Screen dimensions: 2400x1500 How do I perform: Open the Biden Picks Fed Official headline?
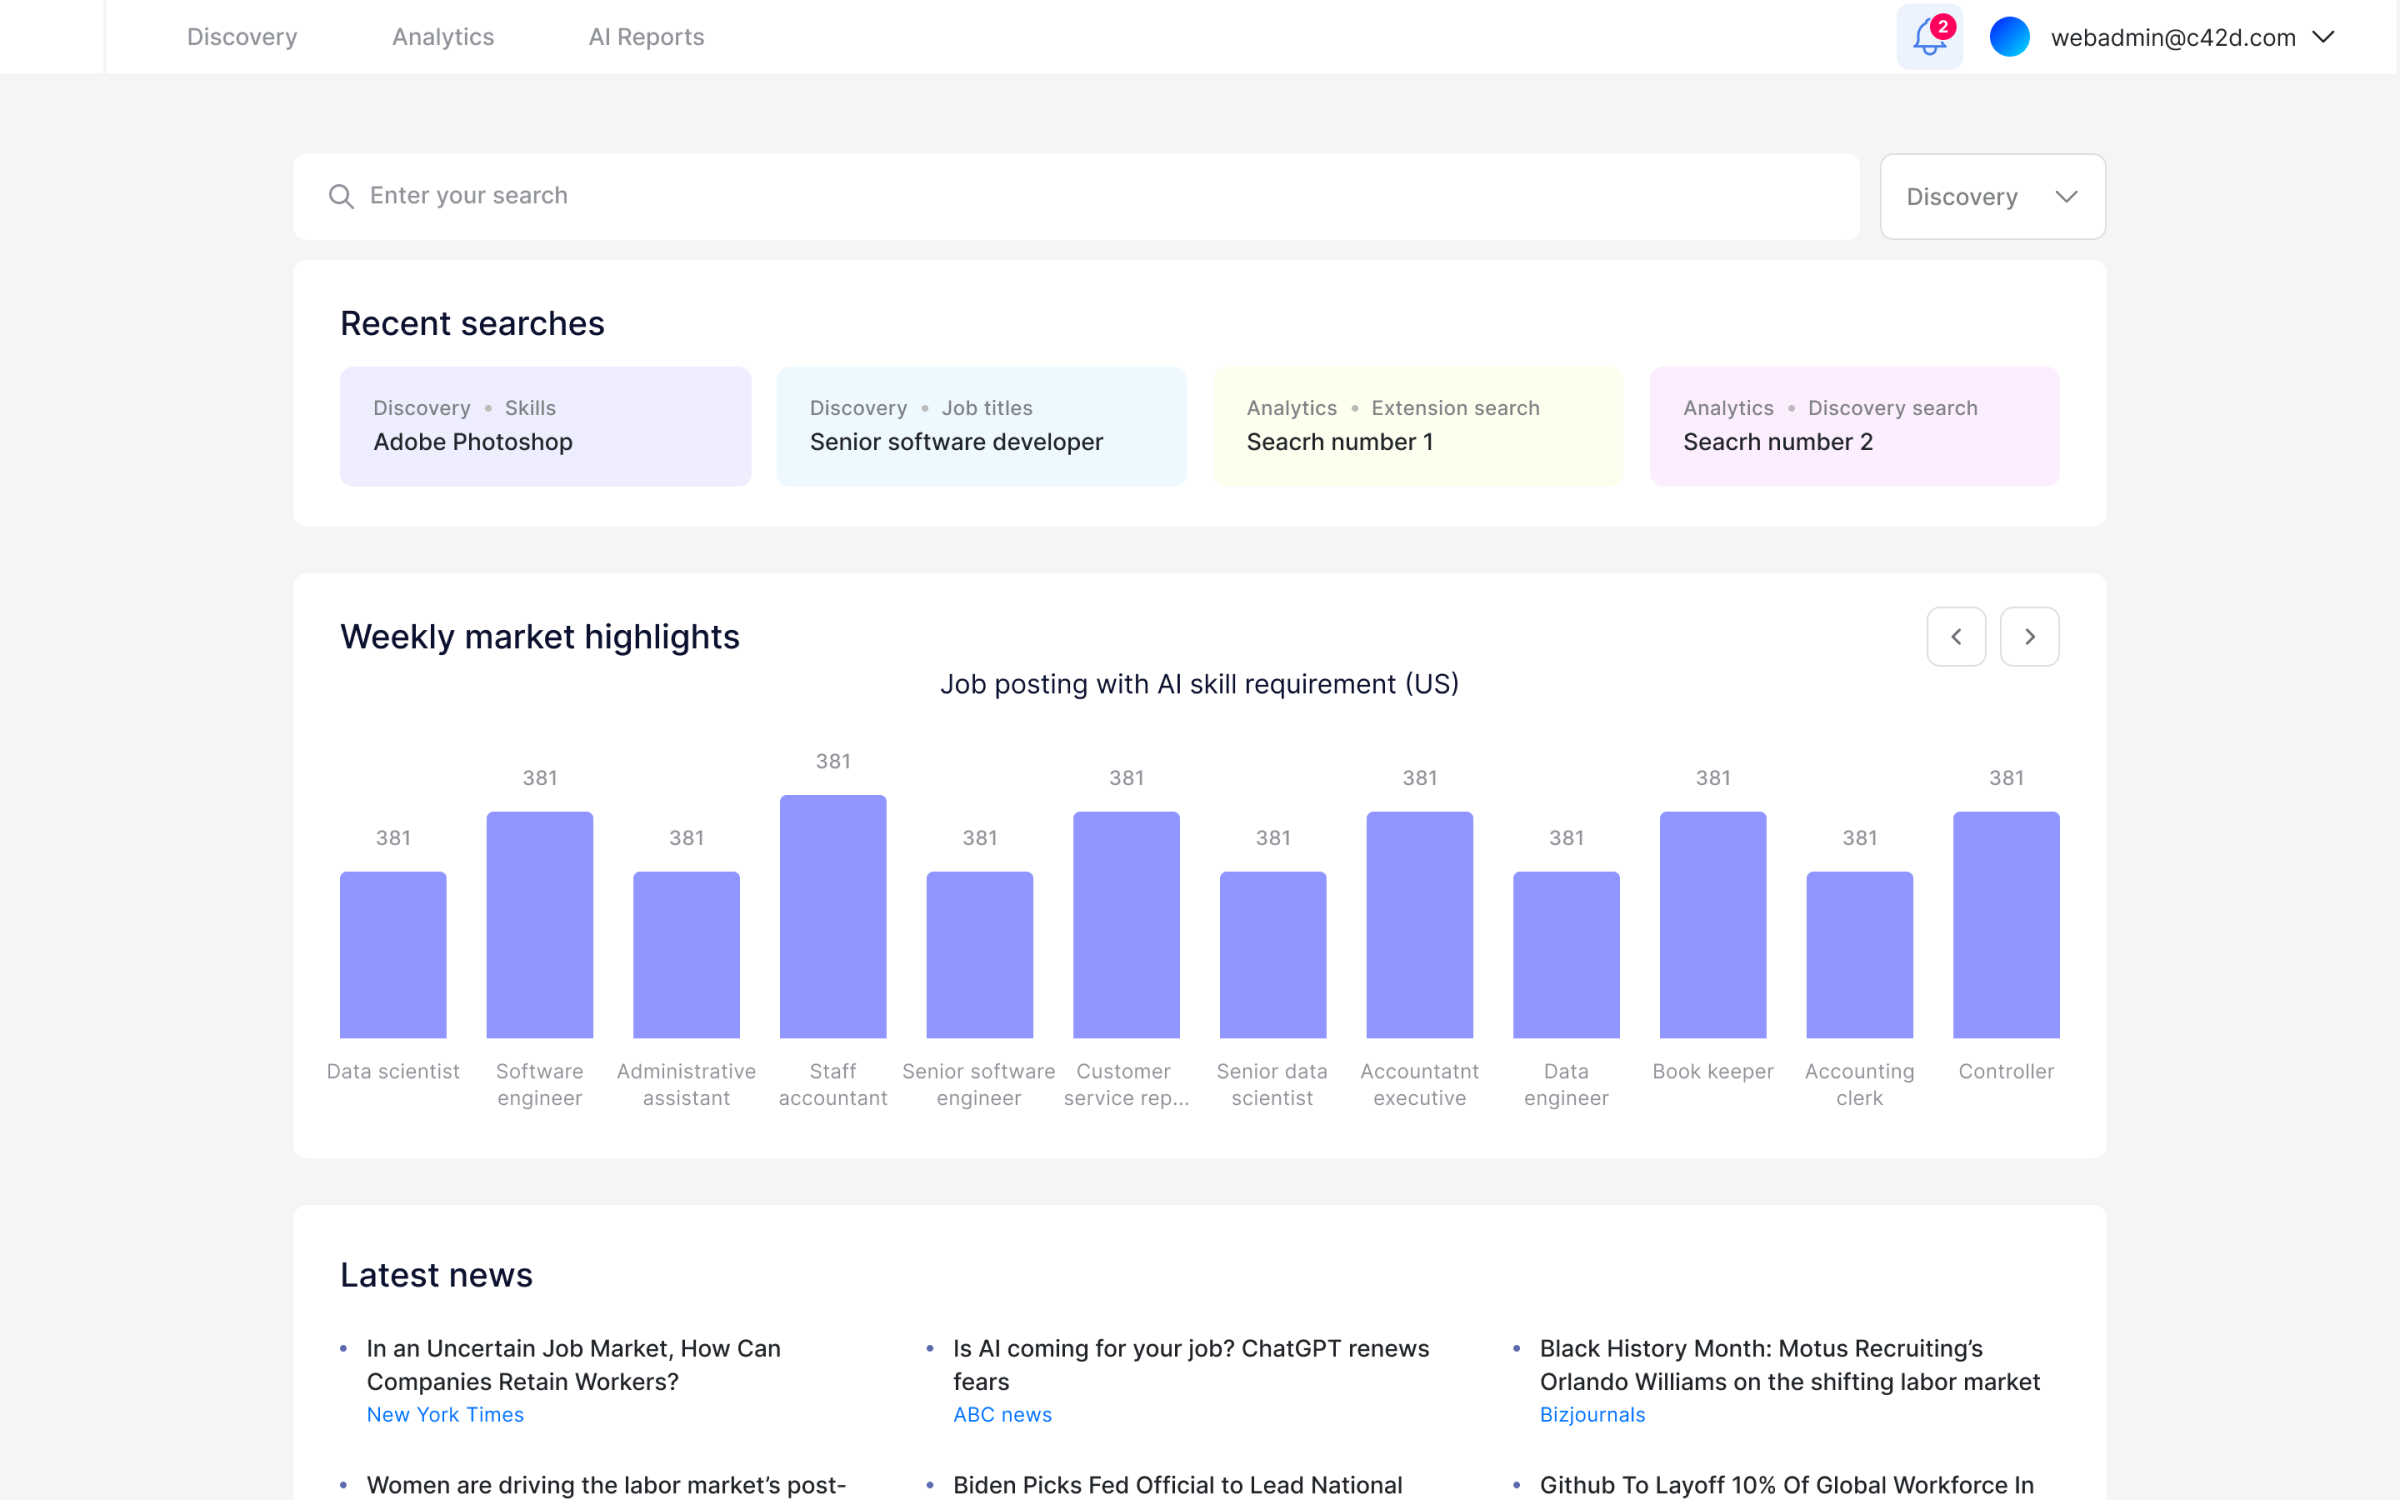(x=1178, y=1485)
